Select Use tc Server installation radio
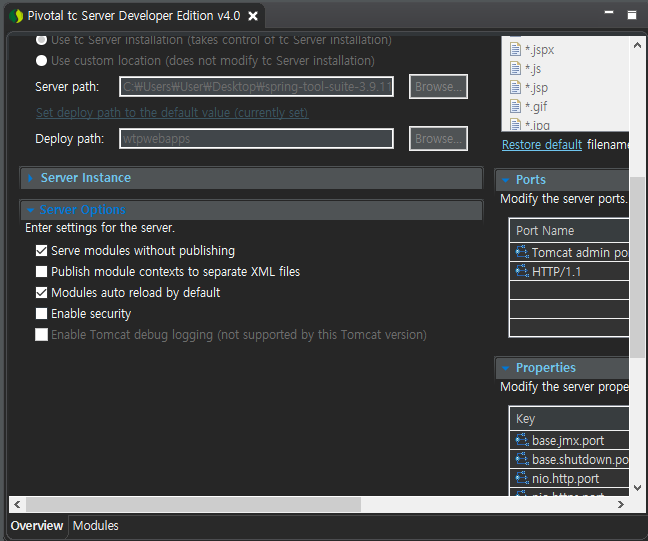This screenshot has width=648, height=541. pos(41,40)
